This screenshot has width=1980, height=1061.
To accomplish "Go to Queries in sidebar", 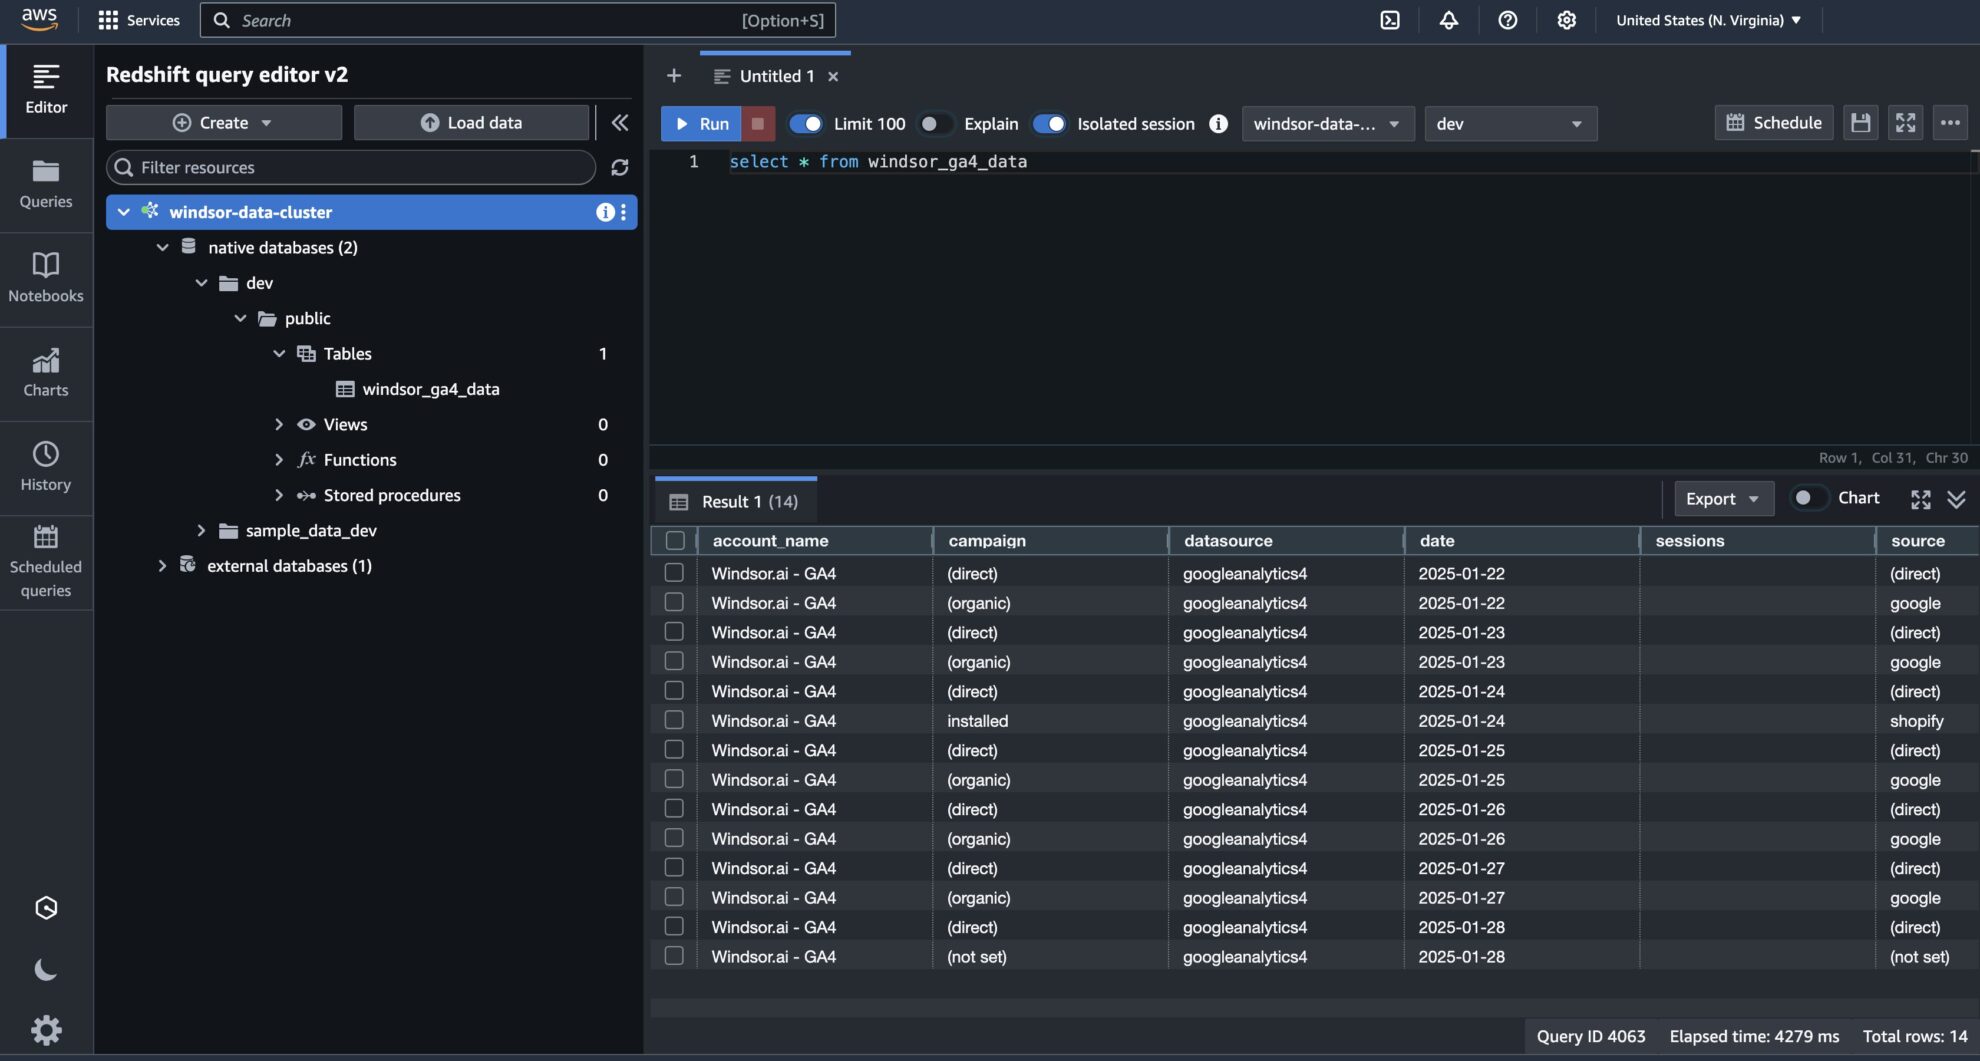I will pos(46,185).
